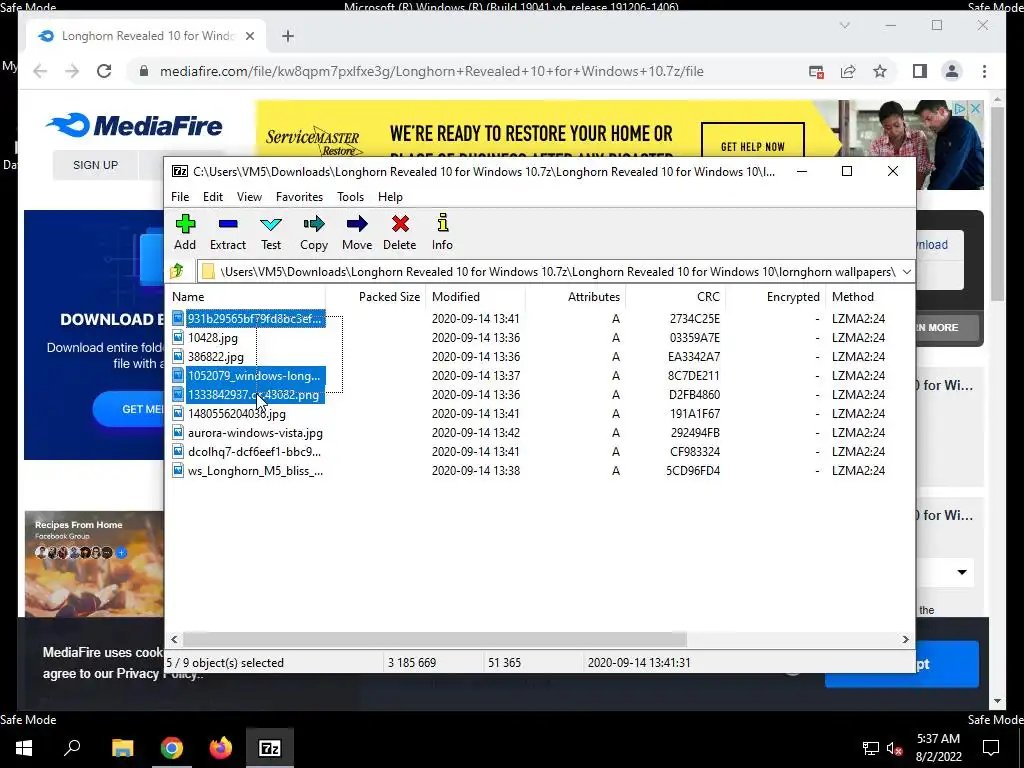Click Chrome page vertical scrollbar
This screenshot has height=768, width=1024.
click(997, 206)
